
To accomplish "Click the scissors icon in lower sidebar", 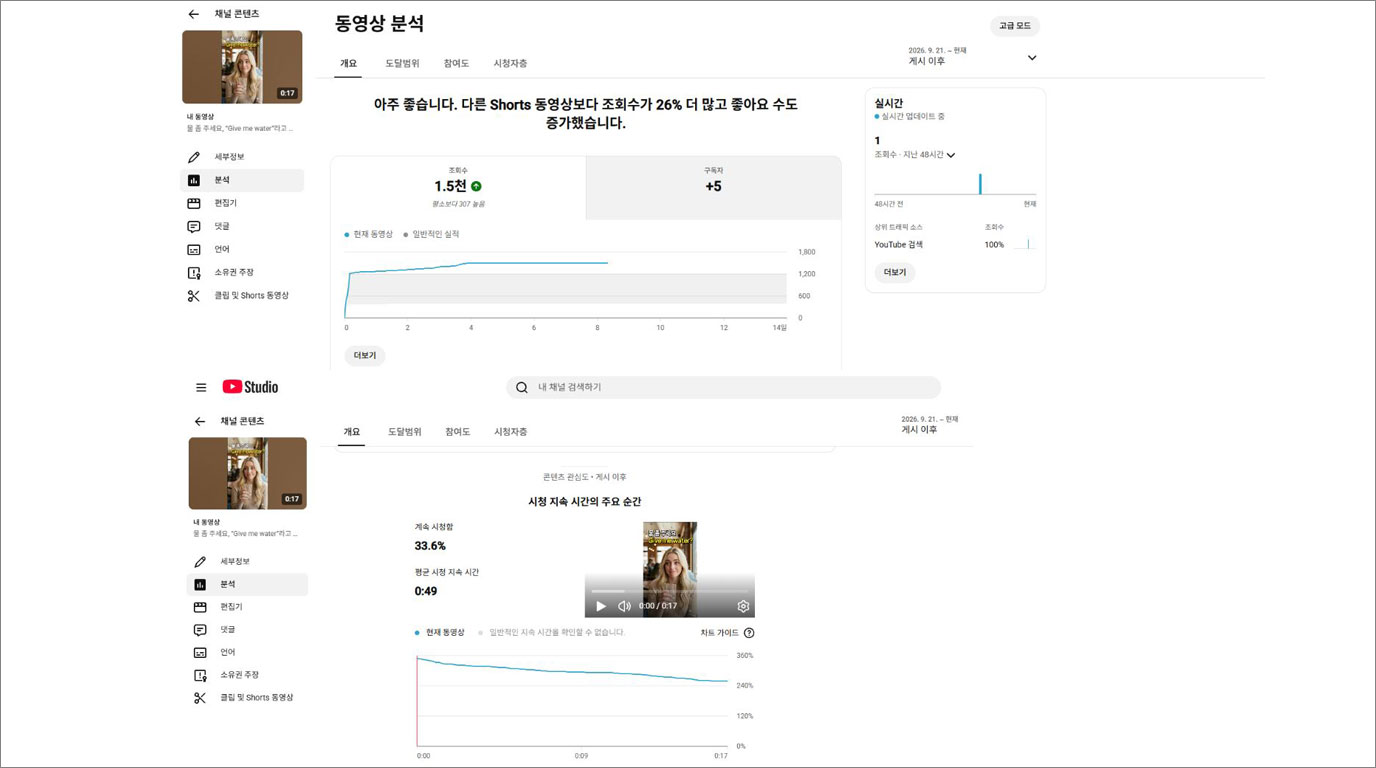I will click(200, 698).
